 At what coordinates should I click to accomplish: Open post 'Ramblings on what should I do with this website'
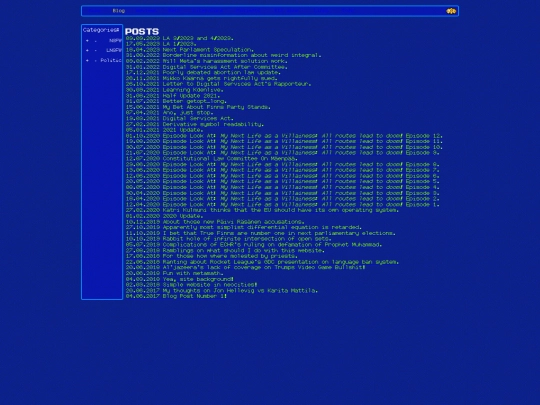[243, 250]
